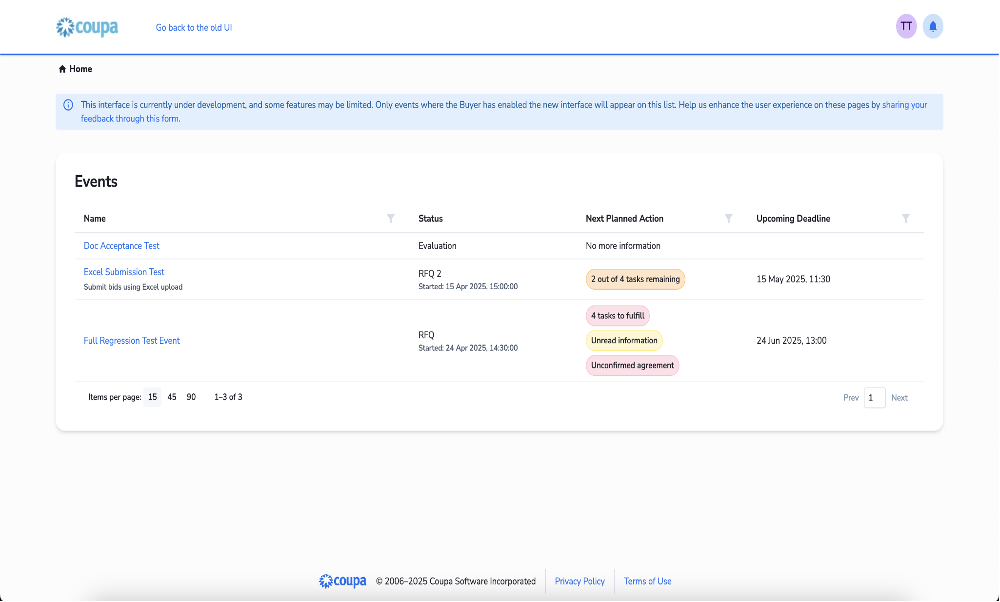Select 45 items per page
Viewport: 1000px width, 602px height.
coord(170,397)
